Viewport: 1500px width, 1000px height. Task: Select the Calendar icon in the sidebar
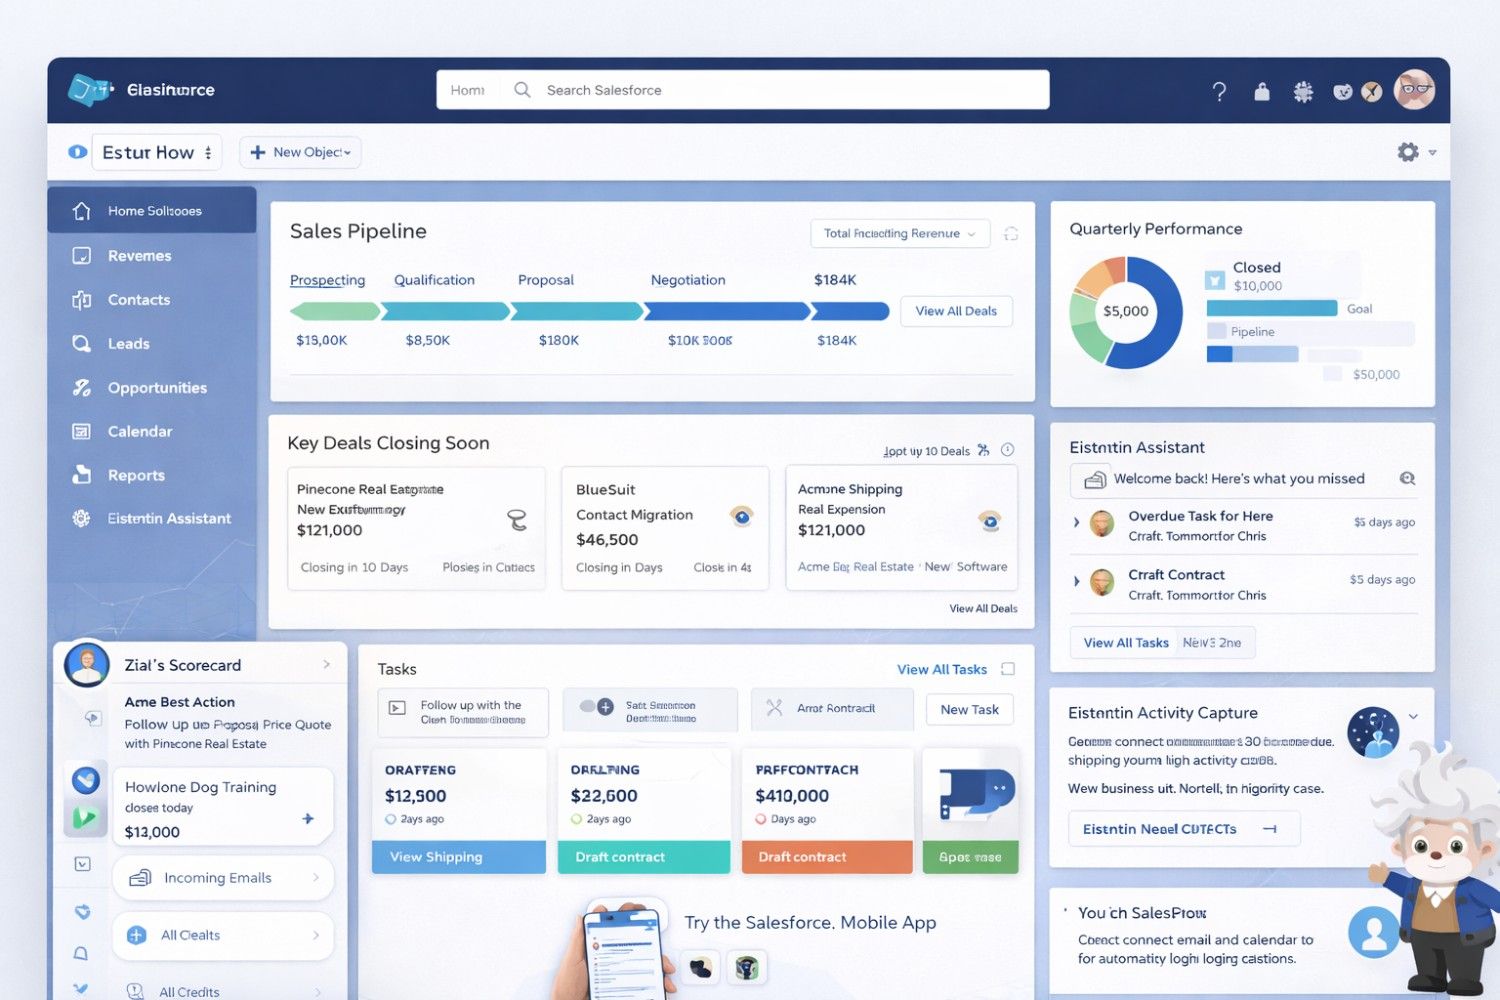coord(82,431)
